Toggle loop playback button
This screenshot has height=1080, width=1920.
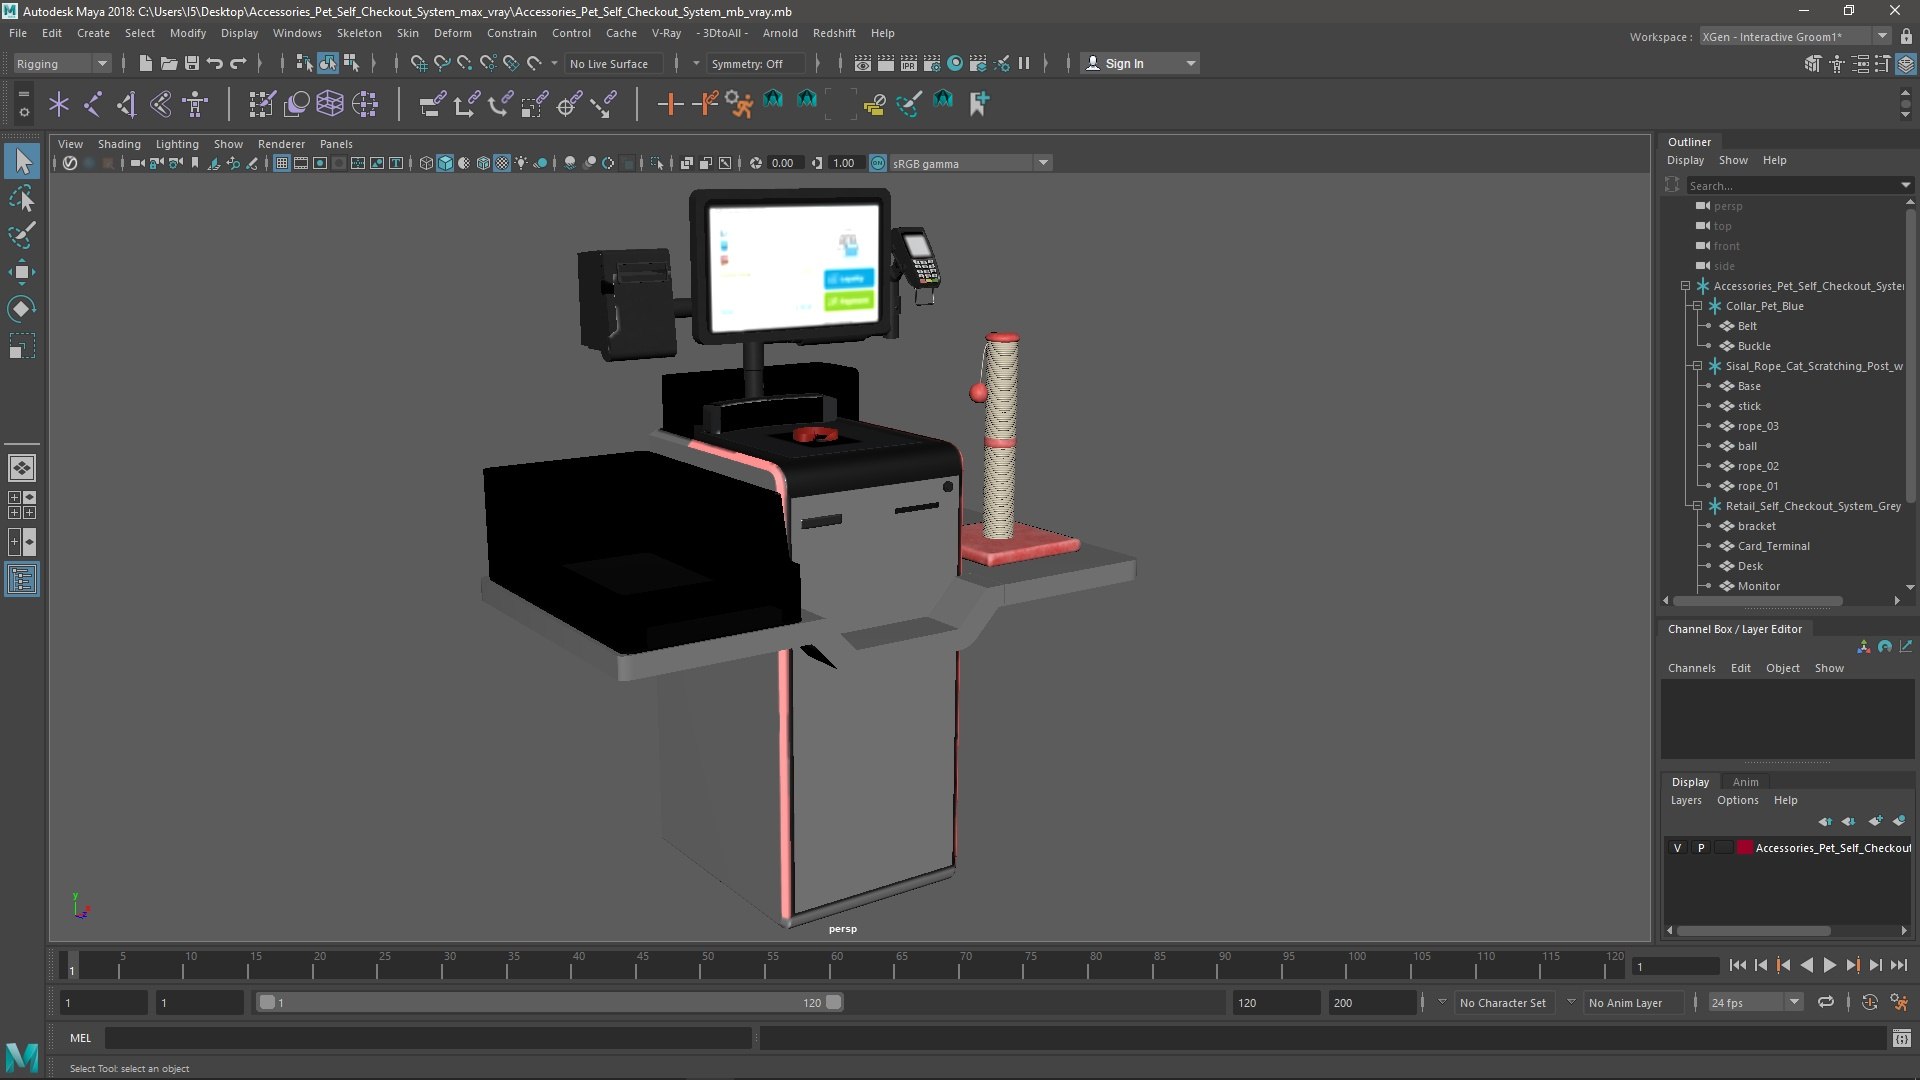pos(1826,1002)
